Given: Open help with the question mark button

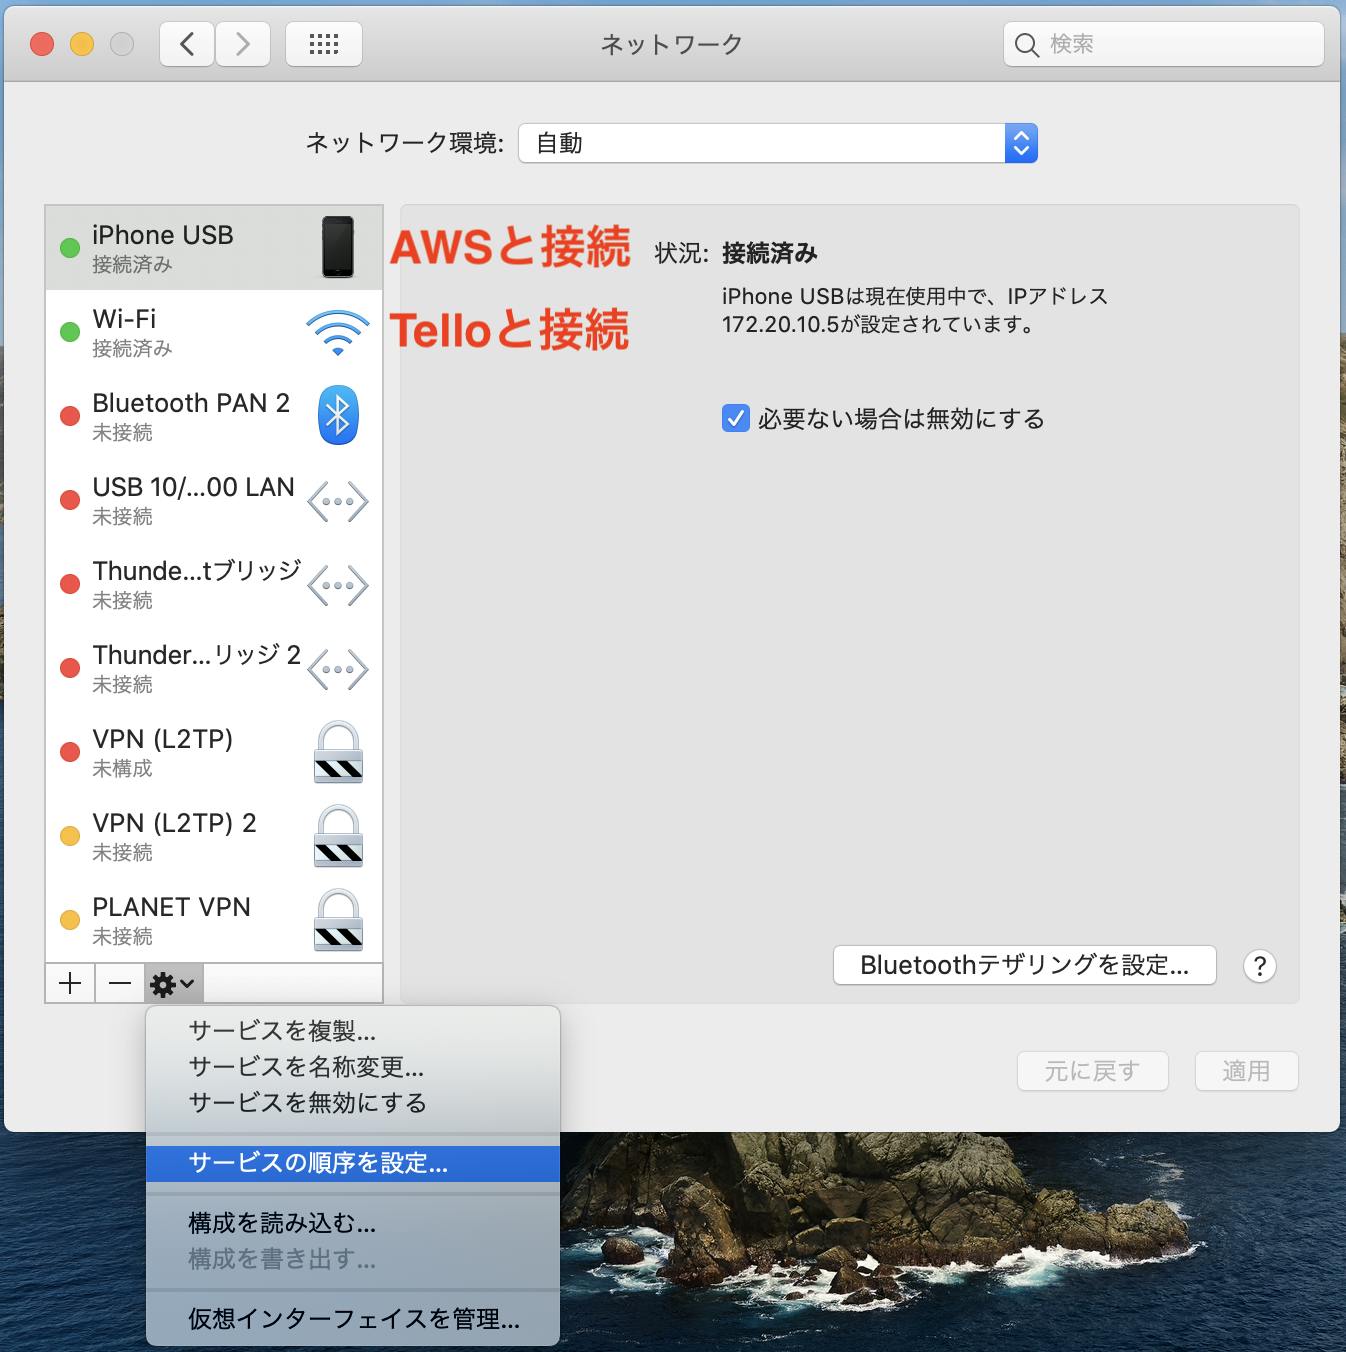Looking at the screenshot, I should (x=1260, y=966).
